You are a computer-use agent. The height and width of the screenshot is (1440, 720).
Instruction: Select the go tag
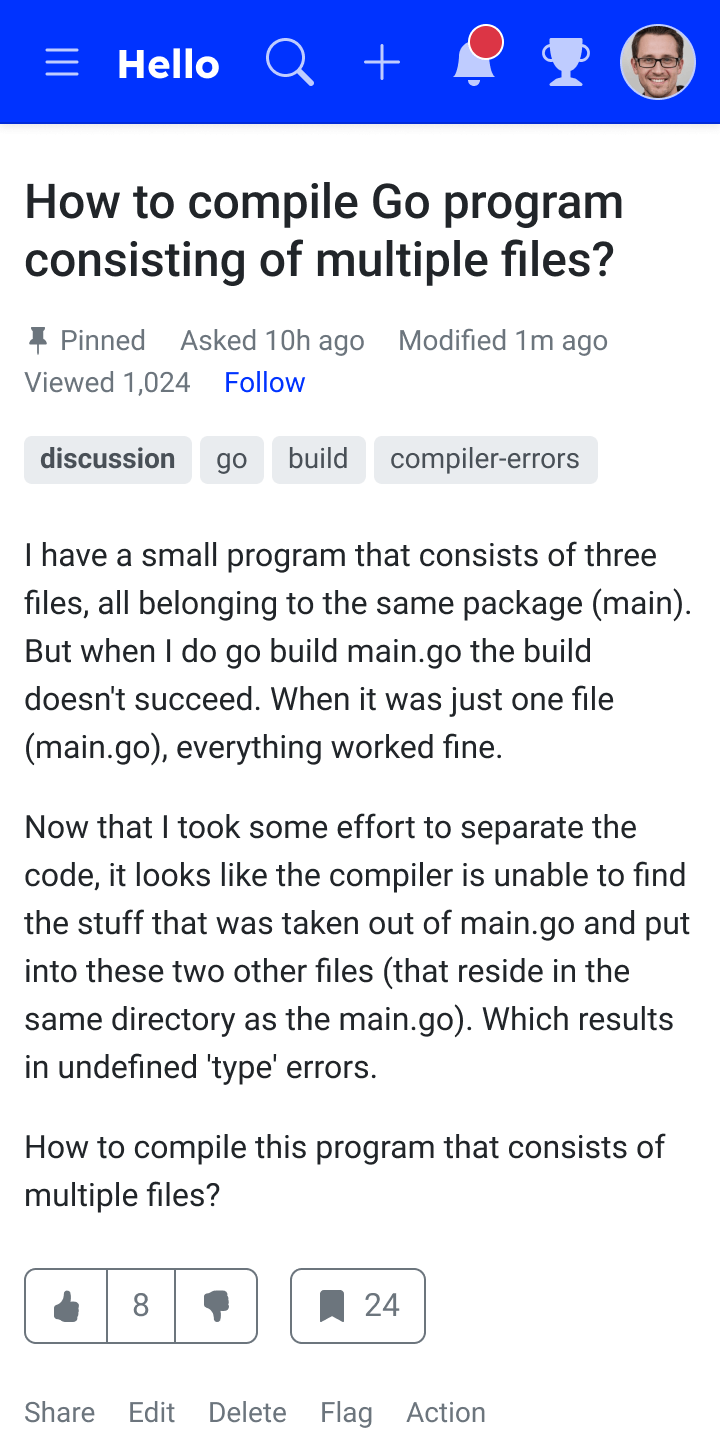tap(232, 459)
